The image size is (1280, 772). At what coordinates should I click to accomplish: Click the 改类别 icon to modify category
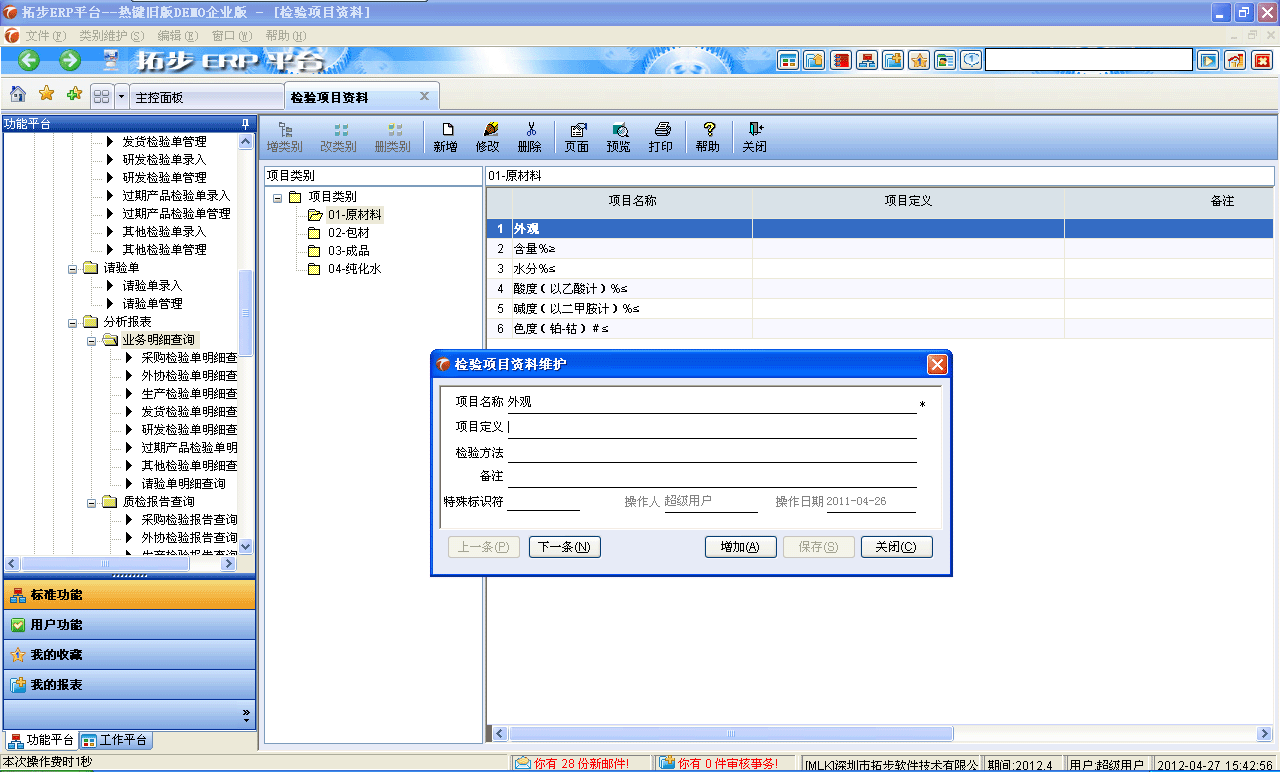(x=337, y=136)
